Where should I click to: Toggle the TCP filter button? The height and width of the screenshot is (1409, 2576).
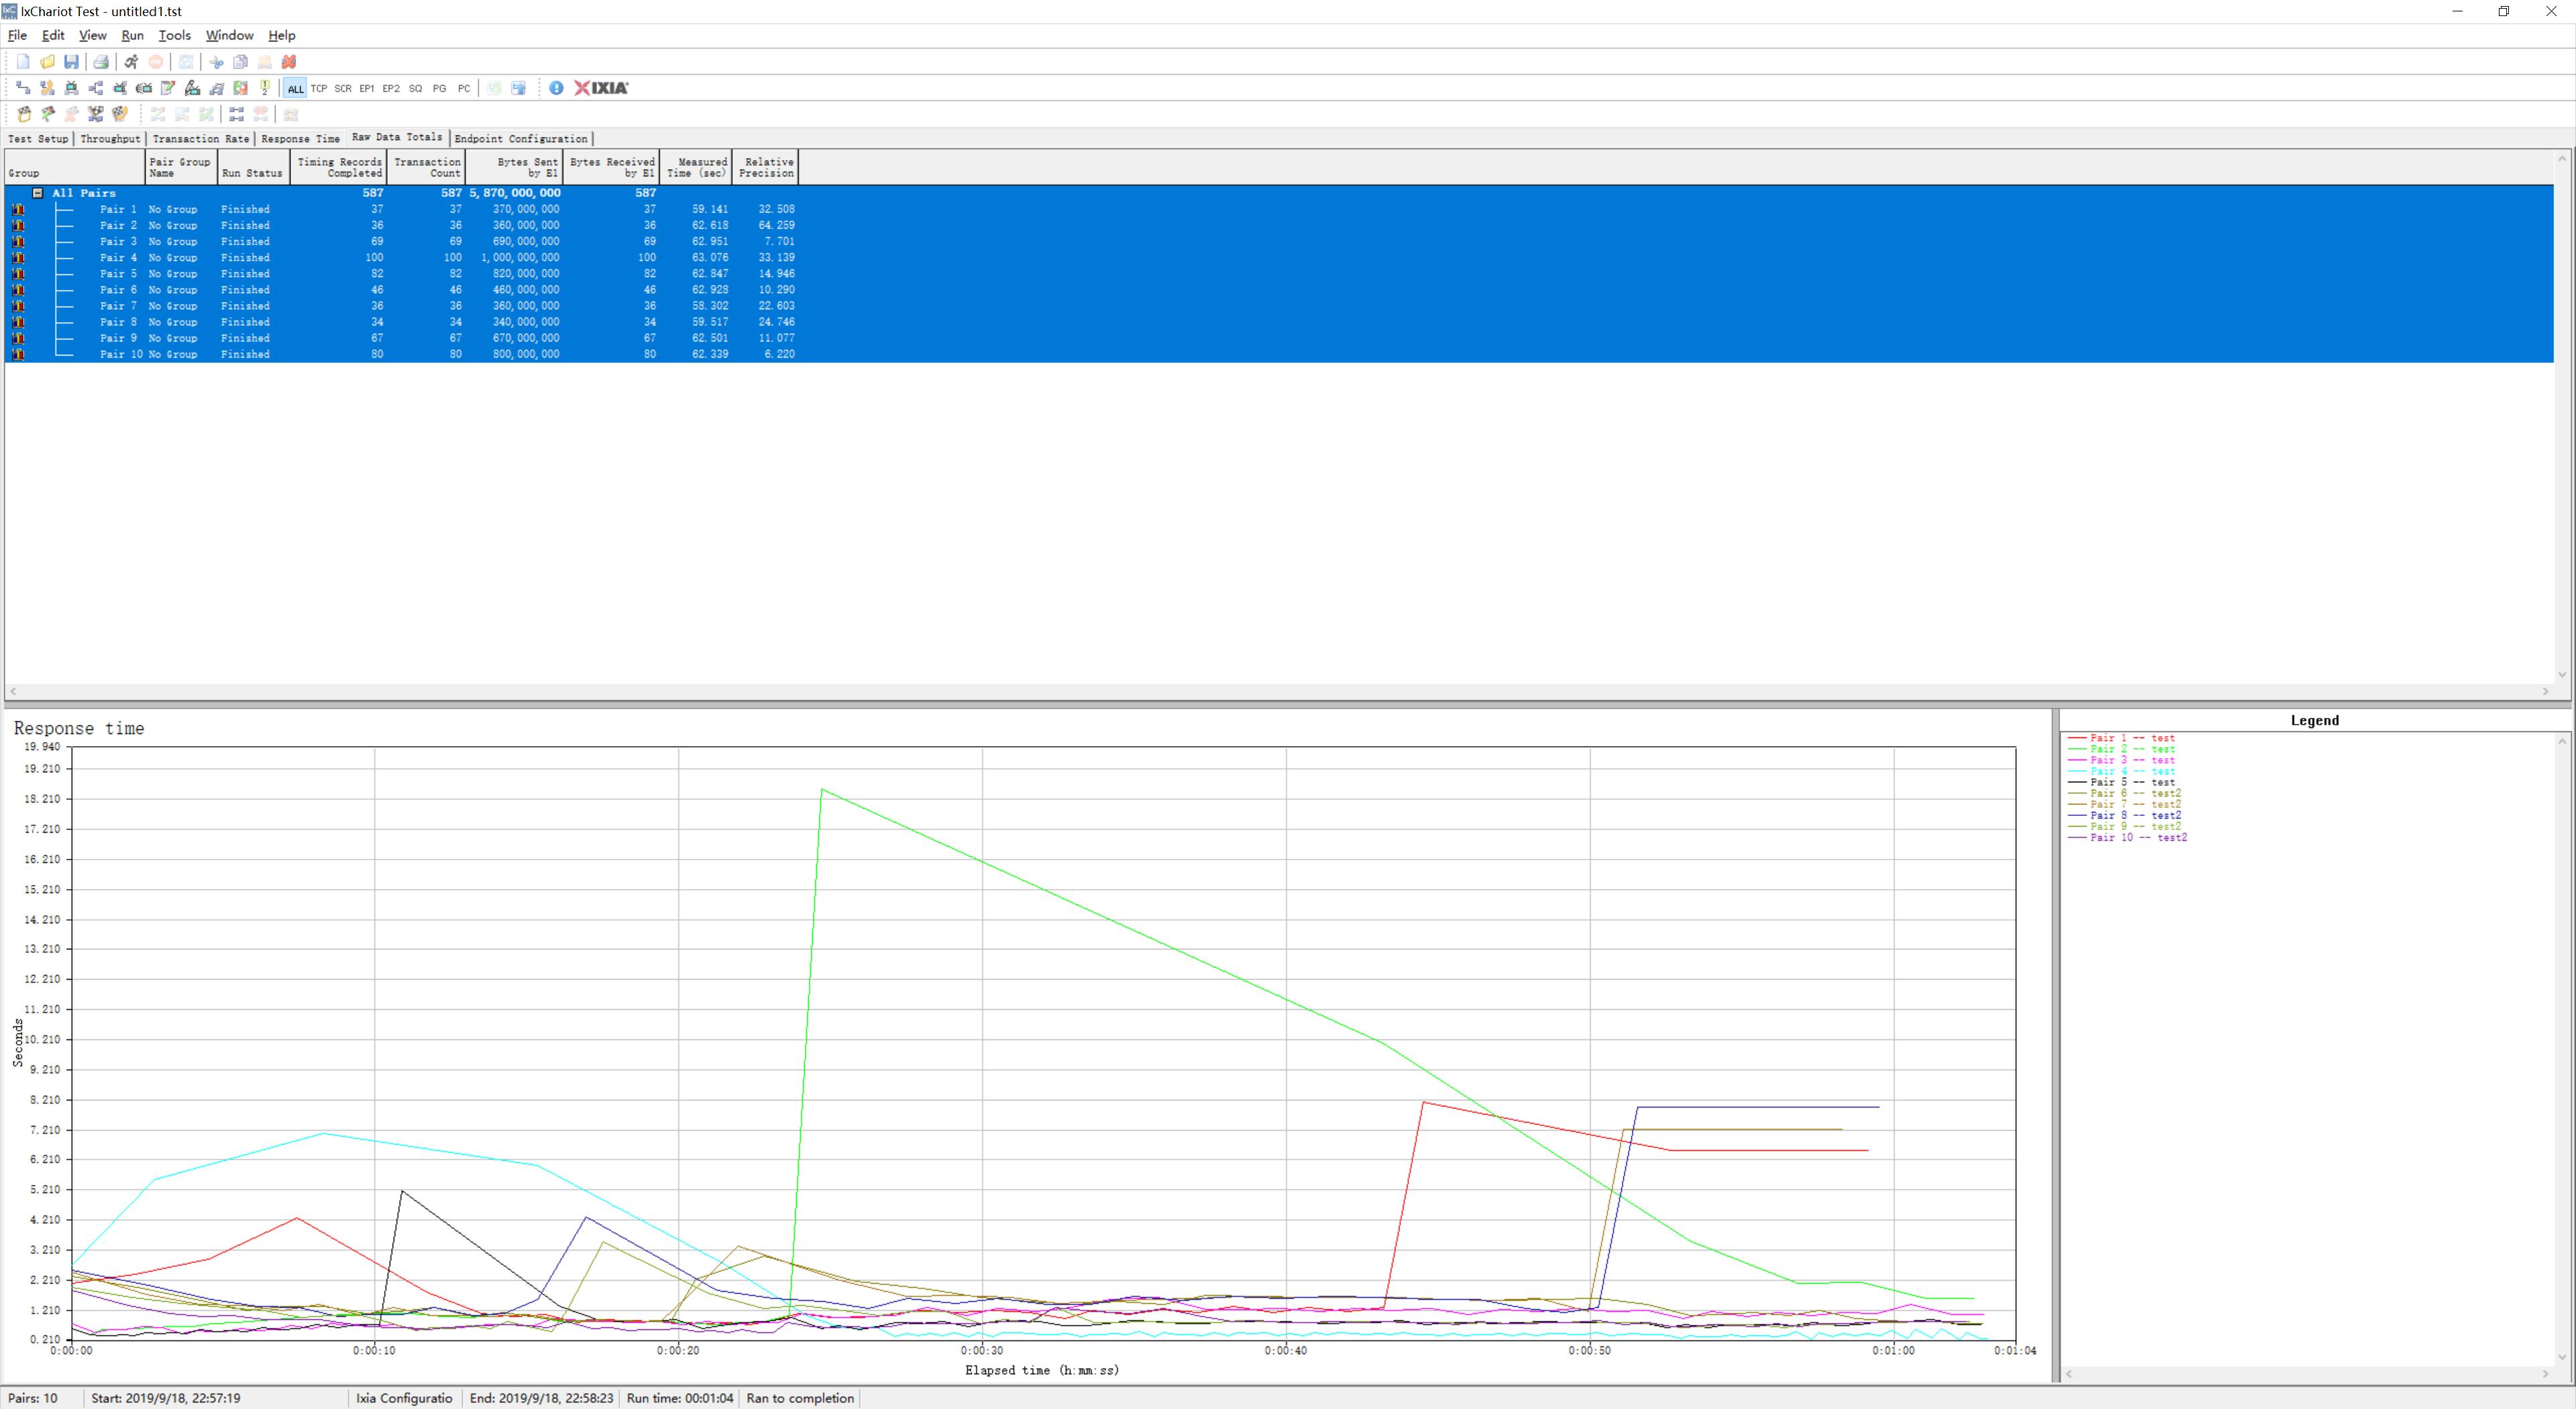click(x=319, y=88)
